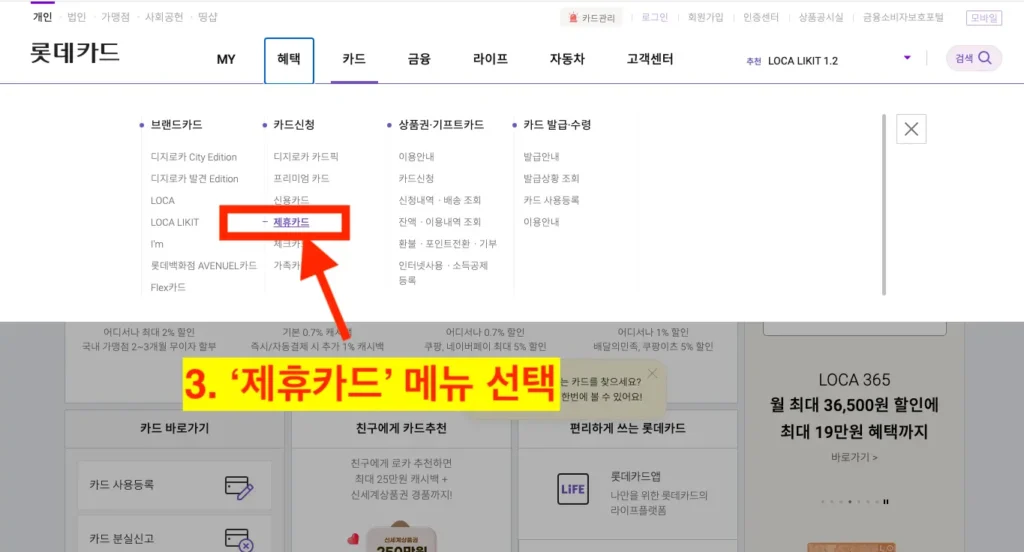Image resolution: width=1024 pixels, height=552 pixels.
Task: Select the 사회공헌 tab
Action: [x=164, y=17]
